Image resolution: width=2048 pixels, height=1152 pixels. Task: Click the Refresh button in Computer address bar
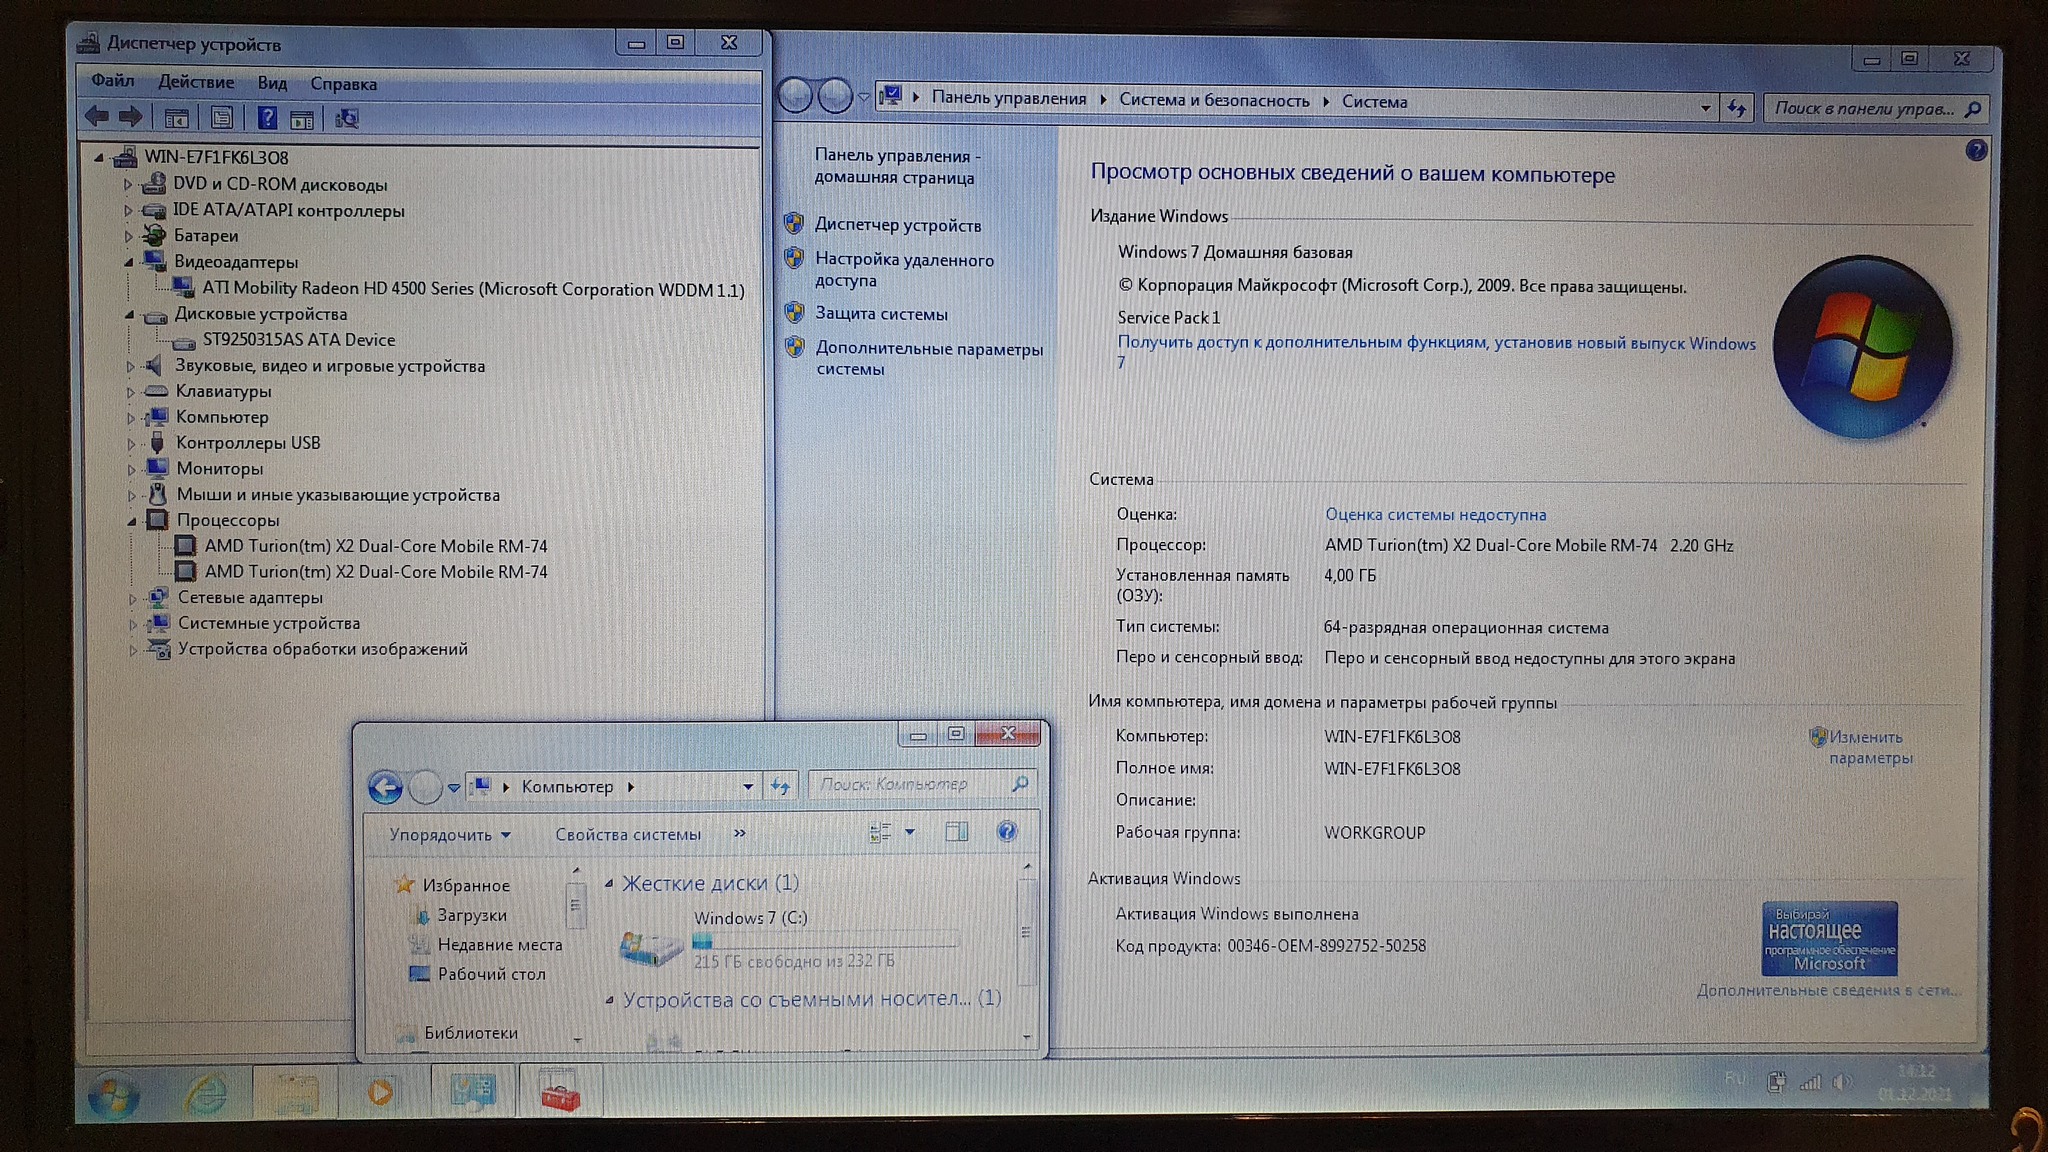781,786
